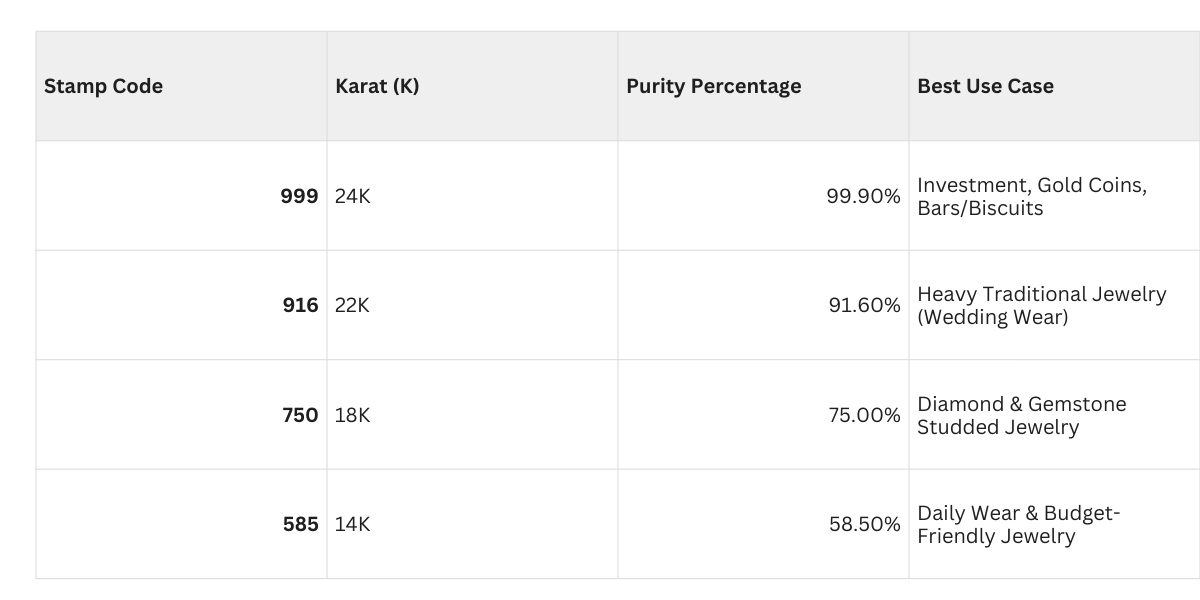
Task: Select the 24K karat cell
Action: [352, 196]
